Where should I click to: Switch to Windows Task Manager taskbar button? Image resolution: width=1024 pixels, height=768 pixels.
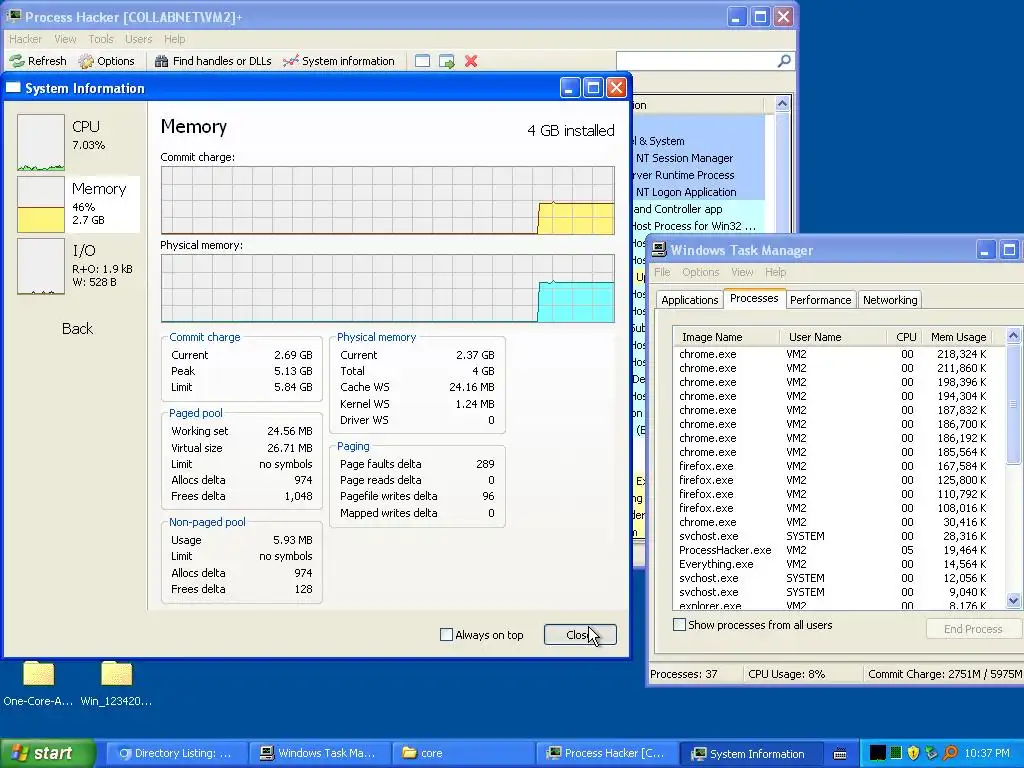click(321, 753)
